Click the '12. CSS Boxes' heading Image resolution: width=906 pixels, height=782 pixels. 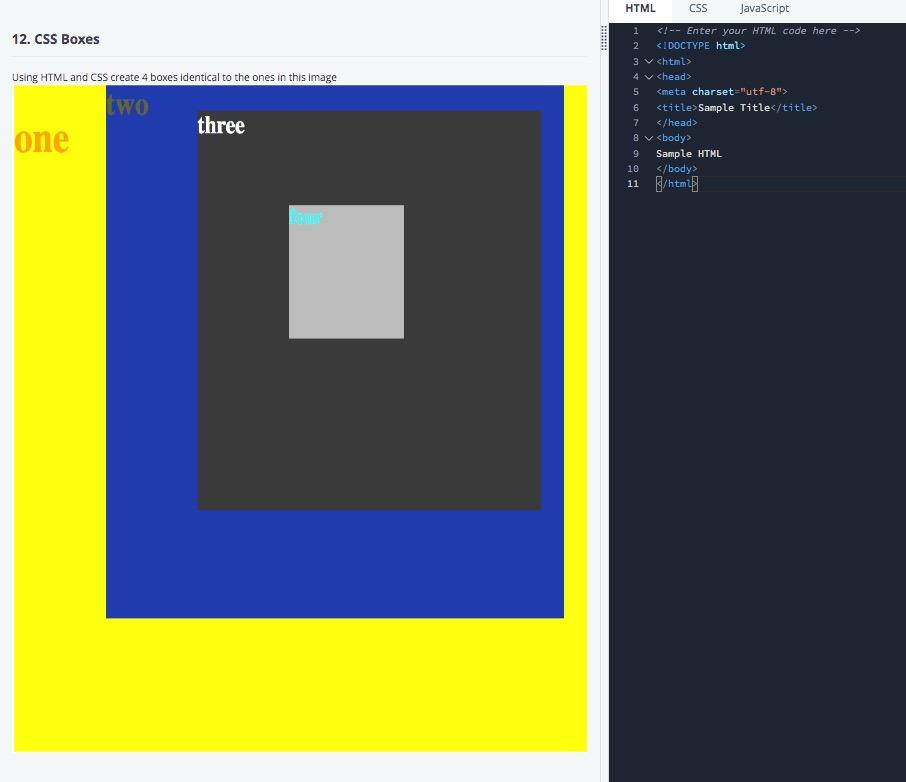(55, 39)
